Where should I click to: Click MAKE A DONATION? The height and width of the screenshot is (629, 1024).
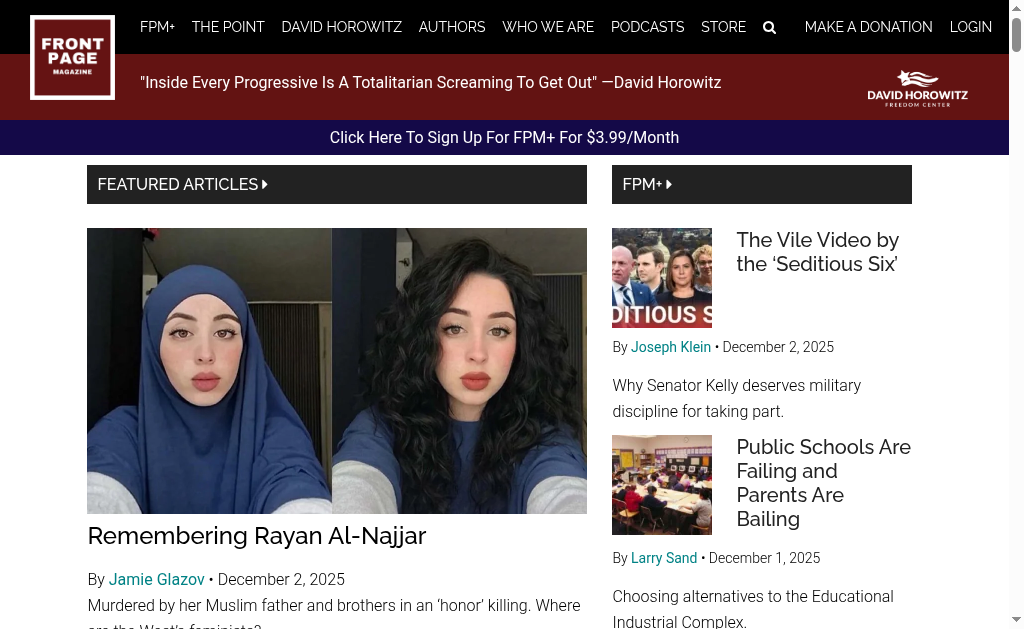pos(868,27)
